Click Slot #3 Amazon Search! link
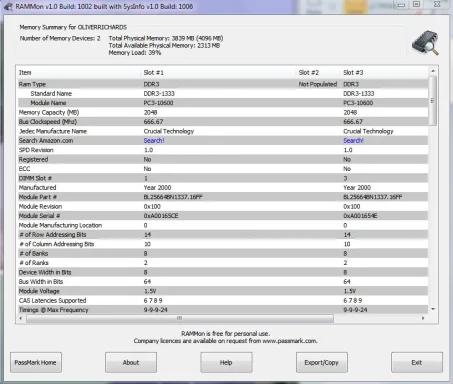The image size is (453, 384). [353, 141]
